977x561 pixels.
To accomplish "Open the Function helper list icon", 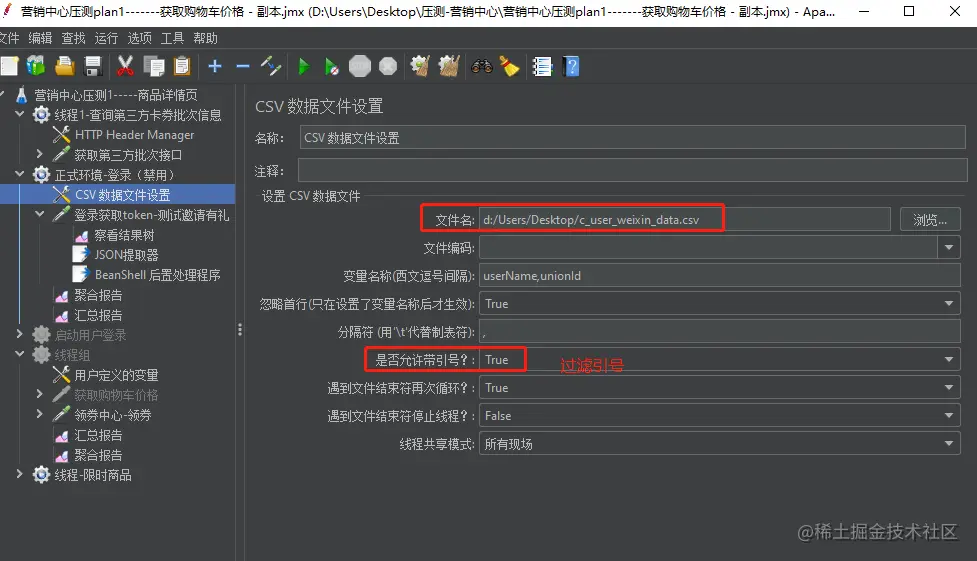I will click(542, 66).
